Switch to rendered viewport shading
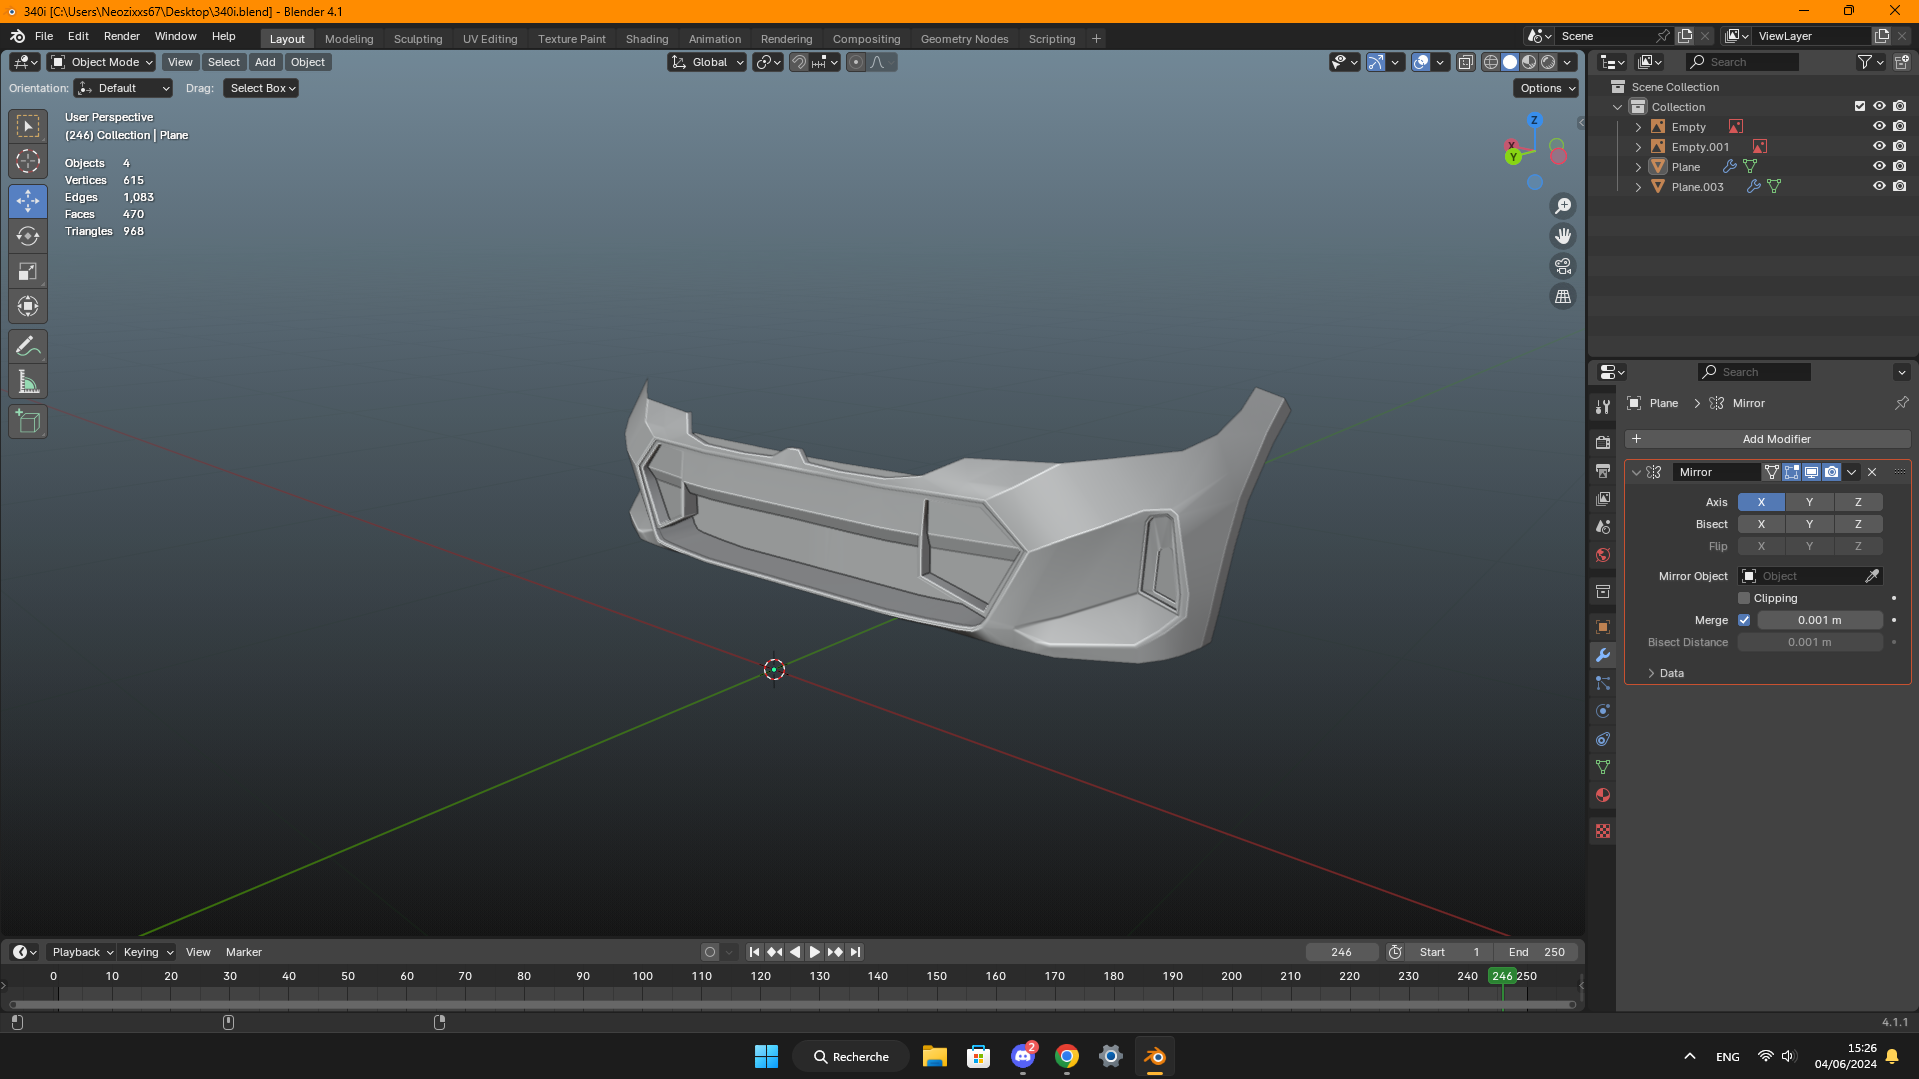The image size is (1919, 1079). pos(1548,62)
